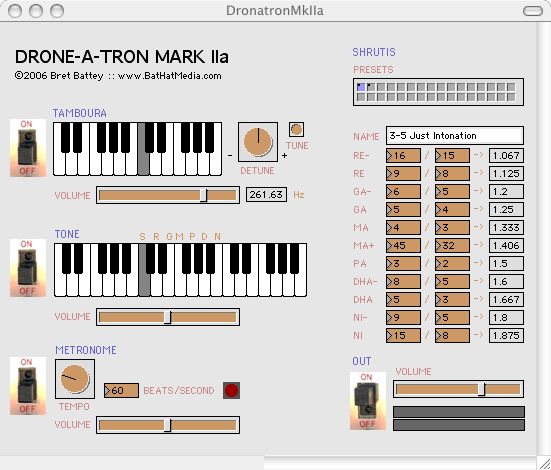Flip the Out ON/OFF switch
This screenshot has width=551, height=470.
tap(368, 401)
